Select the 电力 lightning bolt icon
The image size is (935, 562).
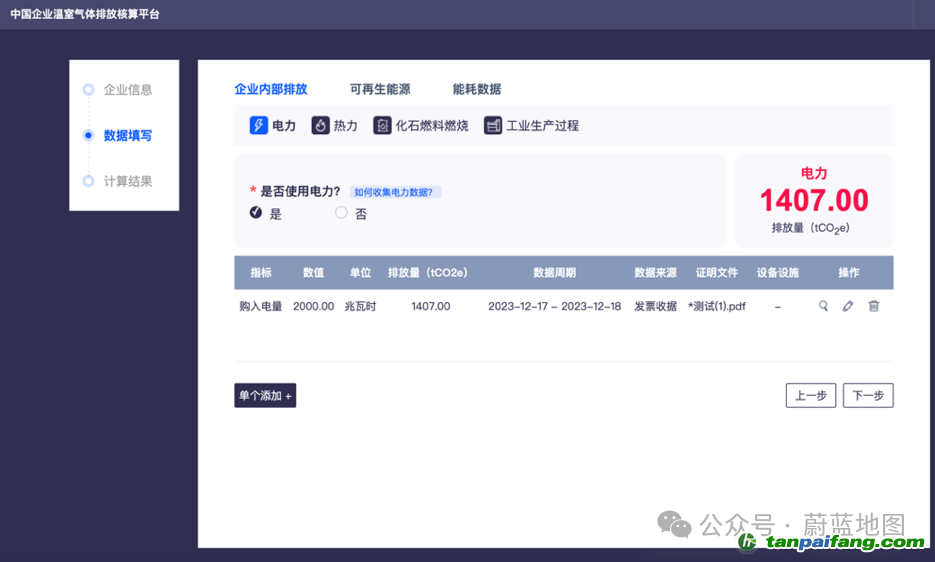pyautogui.click(x=258, y=126)
